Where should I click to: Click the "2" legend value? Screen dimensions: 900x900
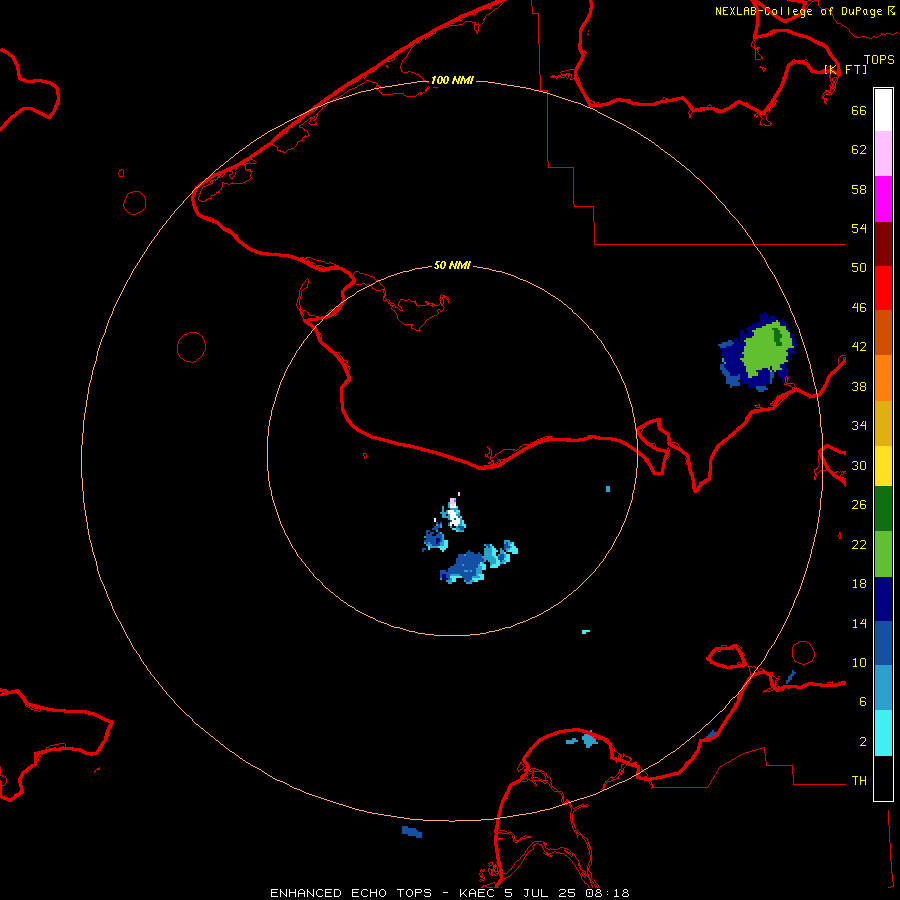coord(863,742)
